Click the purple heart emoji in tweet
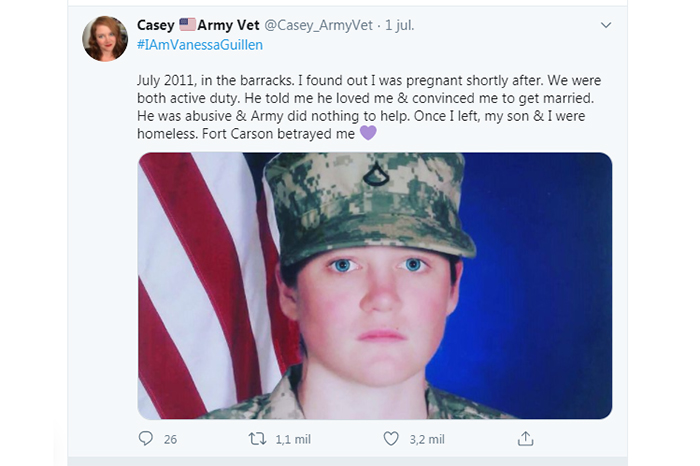Viewport: 700px width, 466px height. click(x=368, y=133)
